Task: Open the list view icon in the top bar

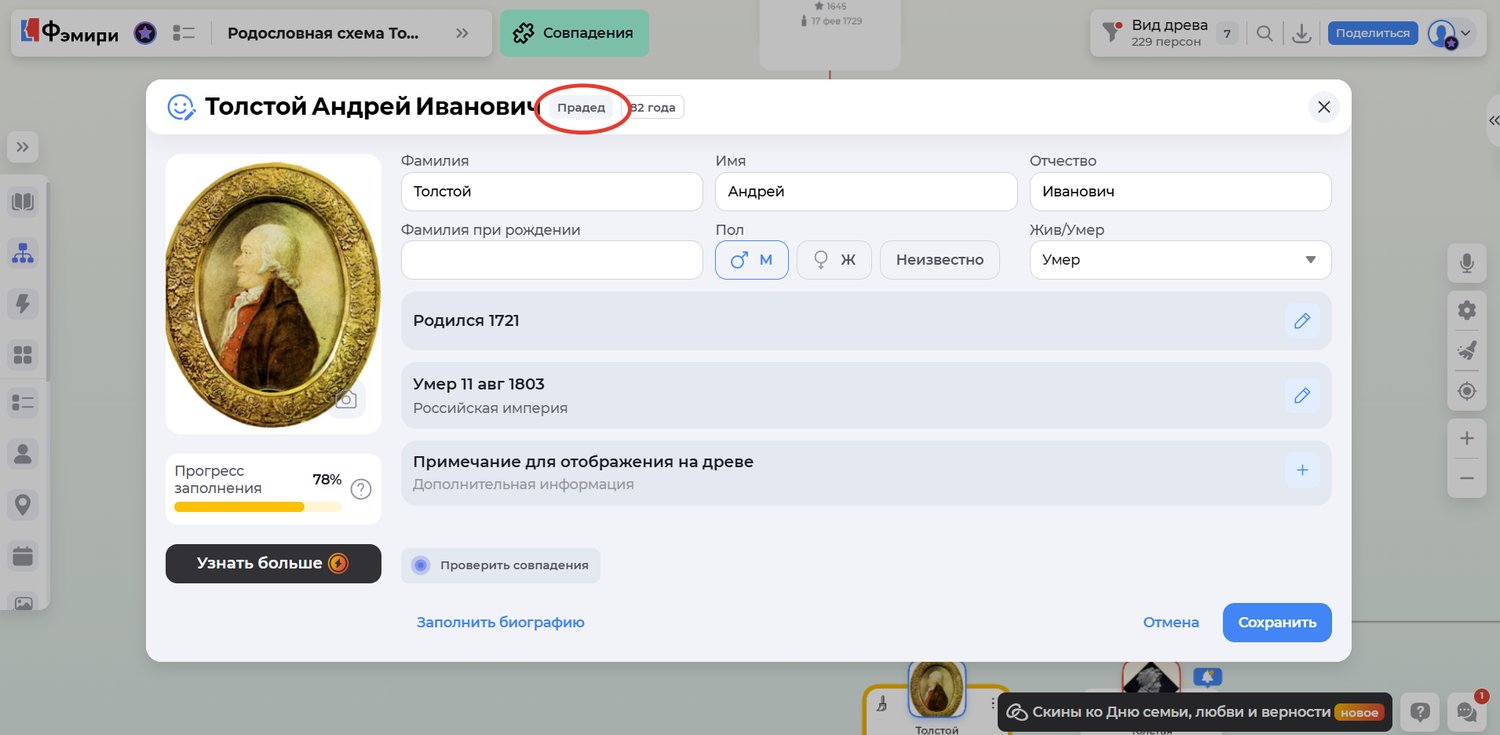Action: pos(183,33)
